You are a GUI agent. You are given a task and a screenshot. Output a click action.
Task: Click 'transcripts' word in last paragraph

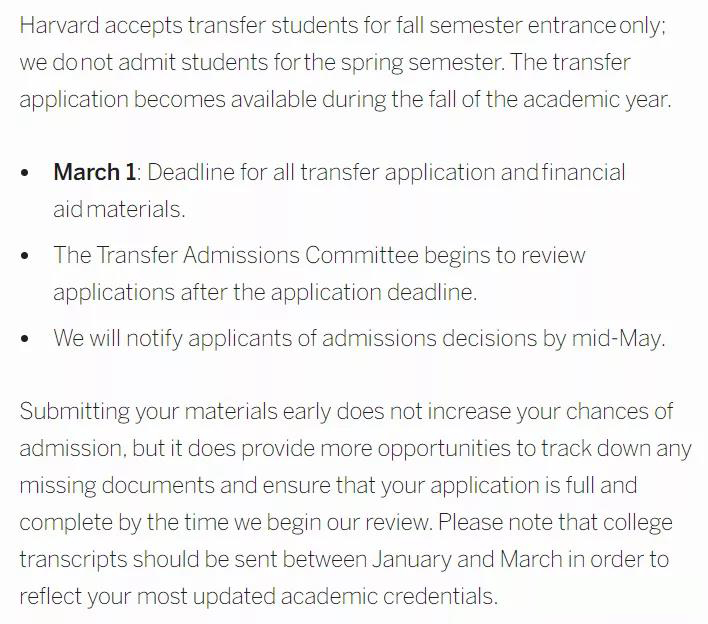73,559
